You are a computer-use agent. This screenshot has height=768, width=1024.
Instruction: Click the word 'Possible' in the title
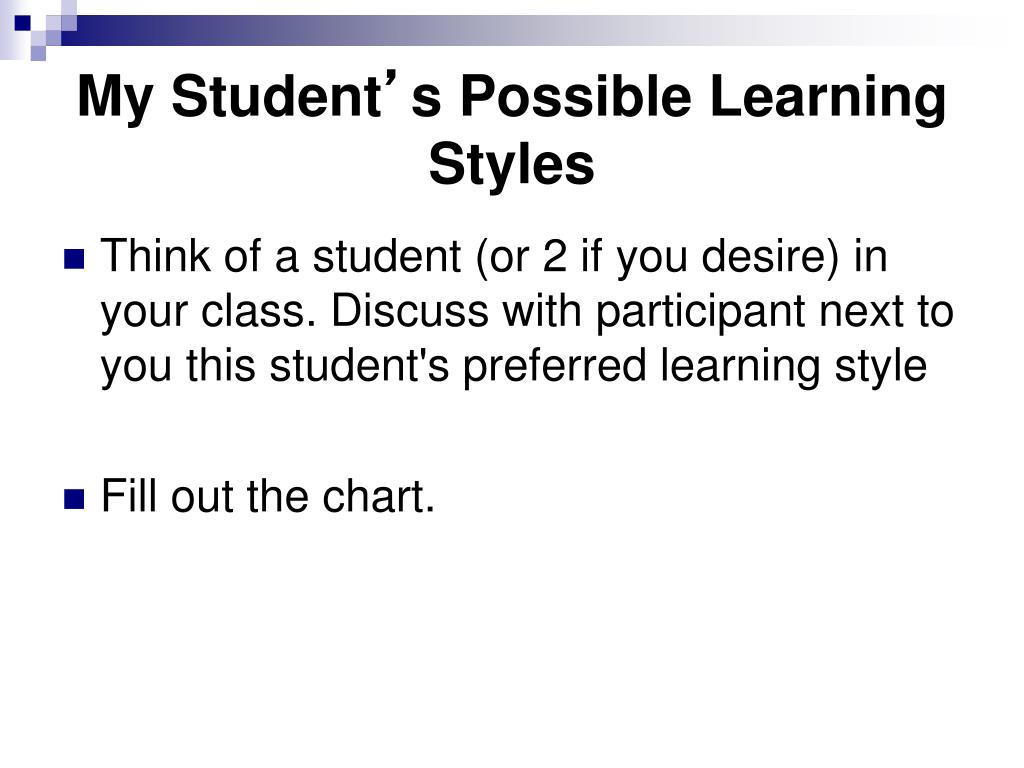click(575, 97)
